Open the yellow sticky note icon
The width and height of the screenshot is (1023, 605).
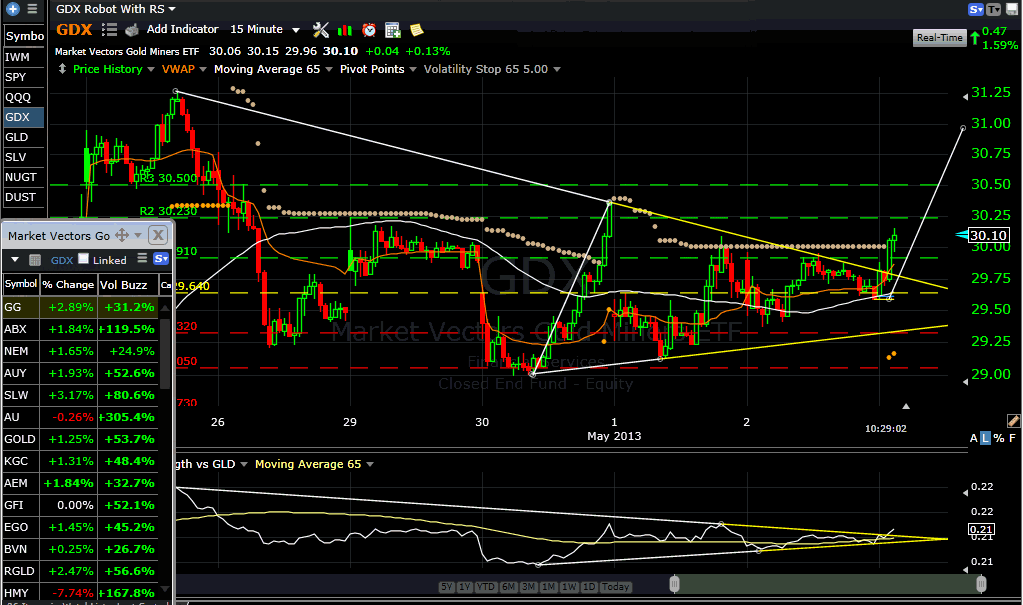[x=416, y=30]
